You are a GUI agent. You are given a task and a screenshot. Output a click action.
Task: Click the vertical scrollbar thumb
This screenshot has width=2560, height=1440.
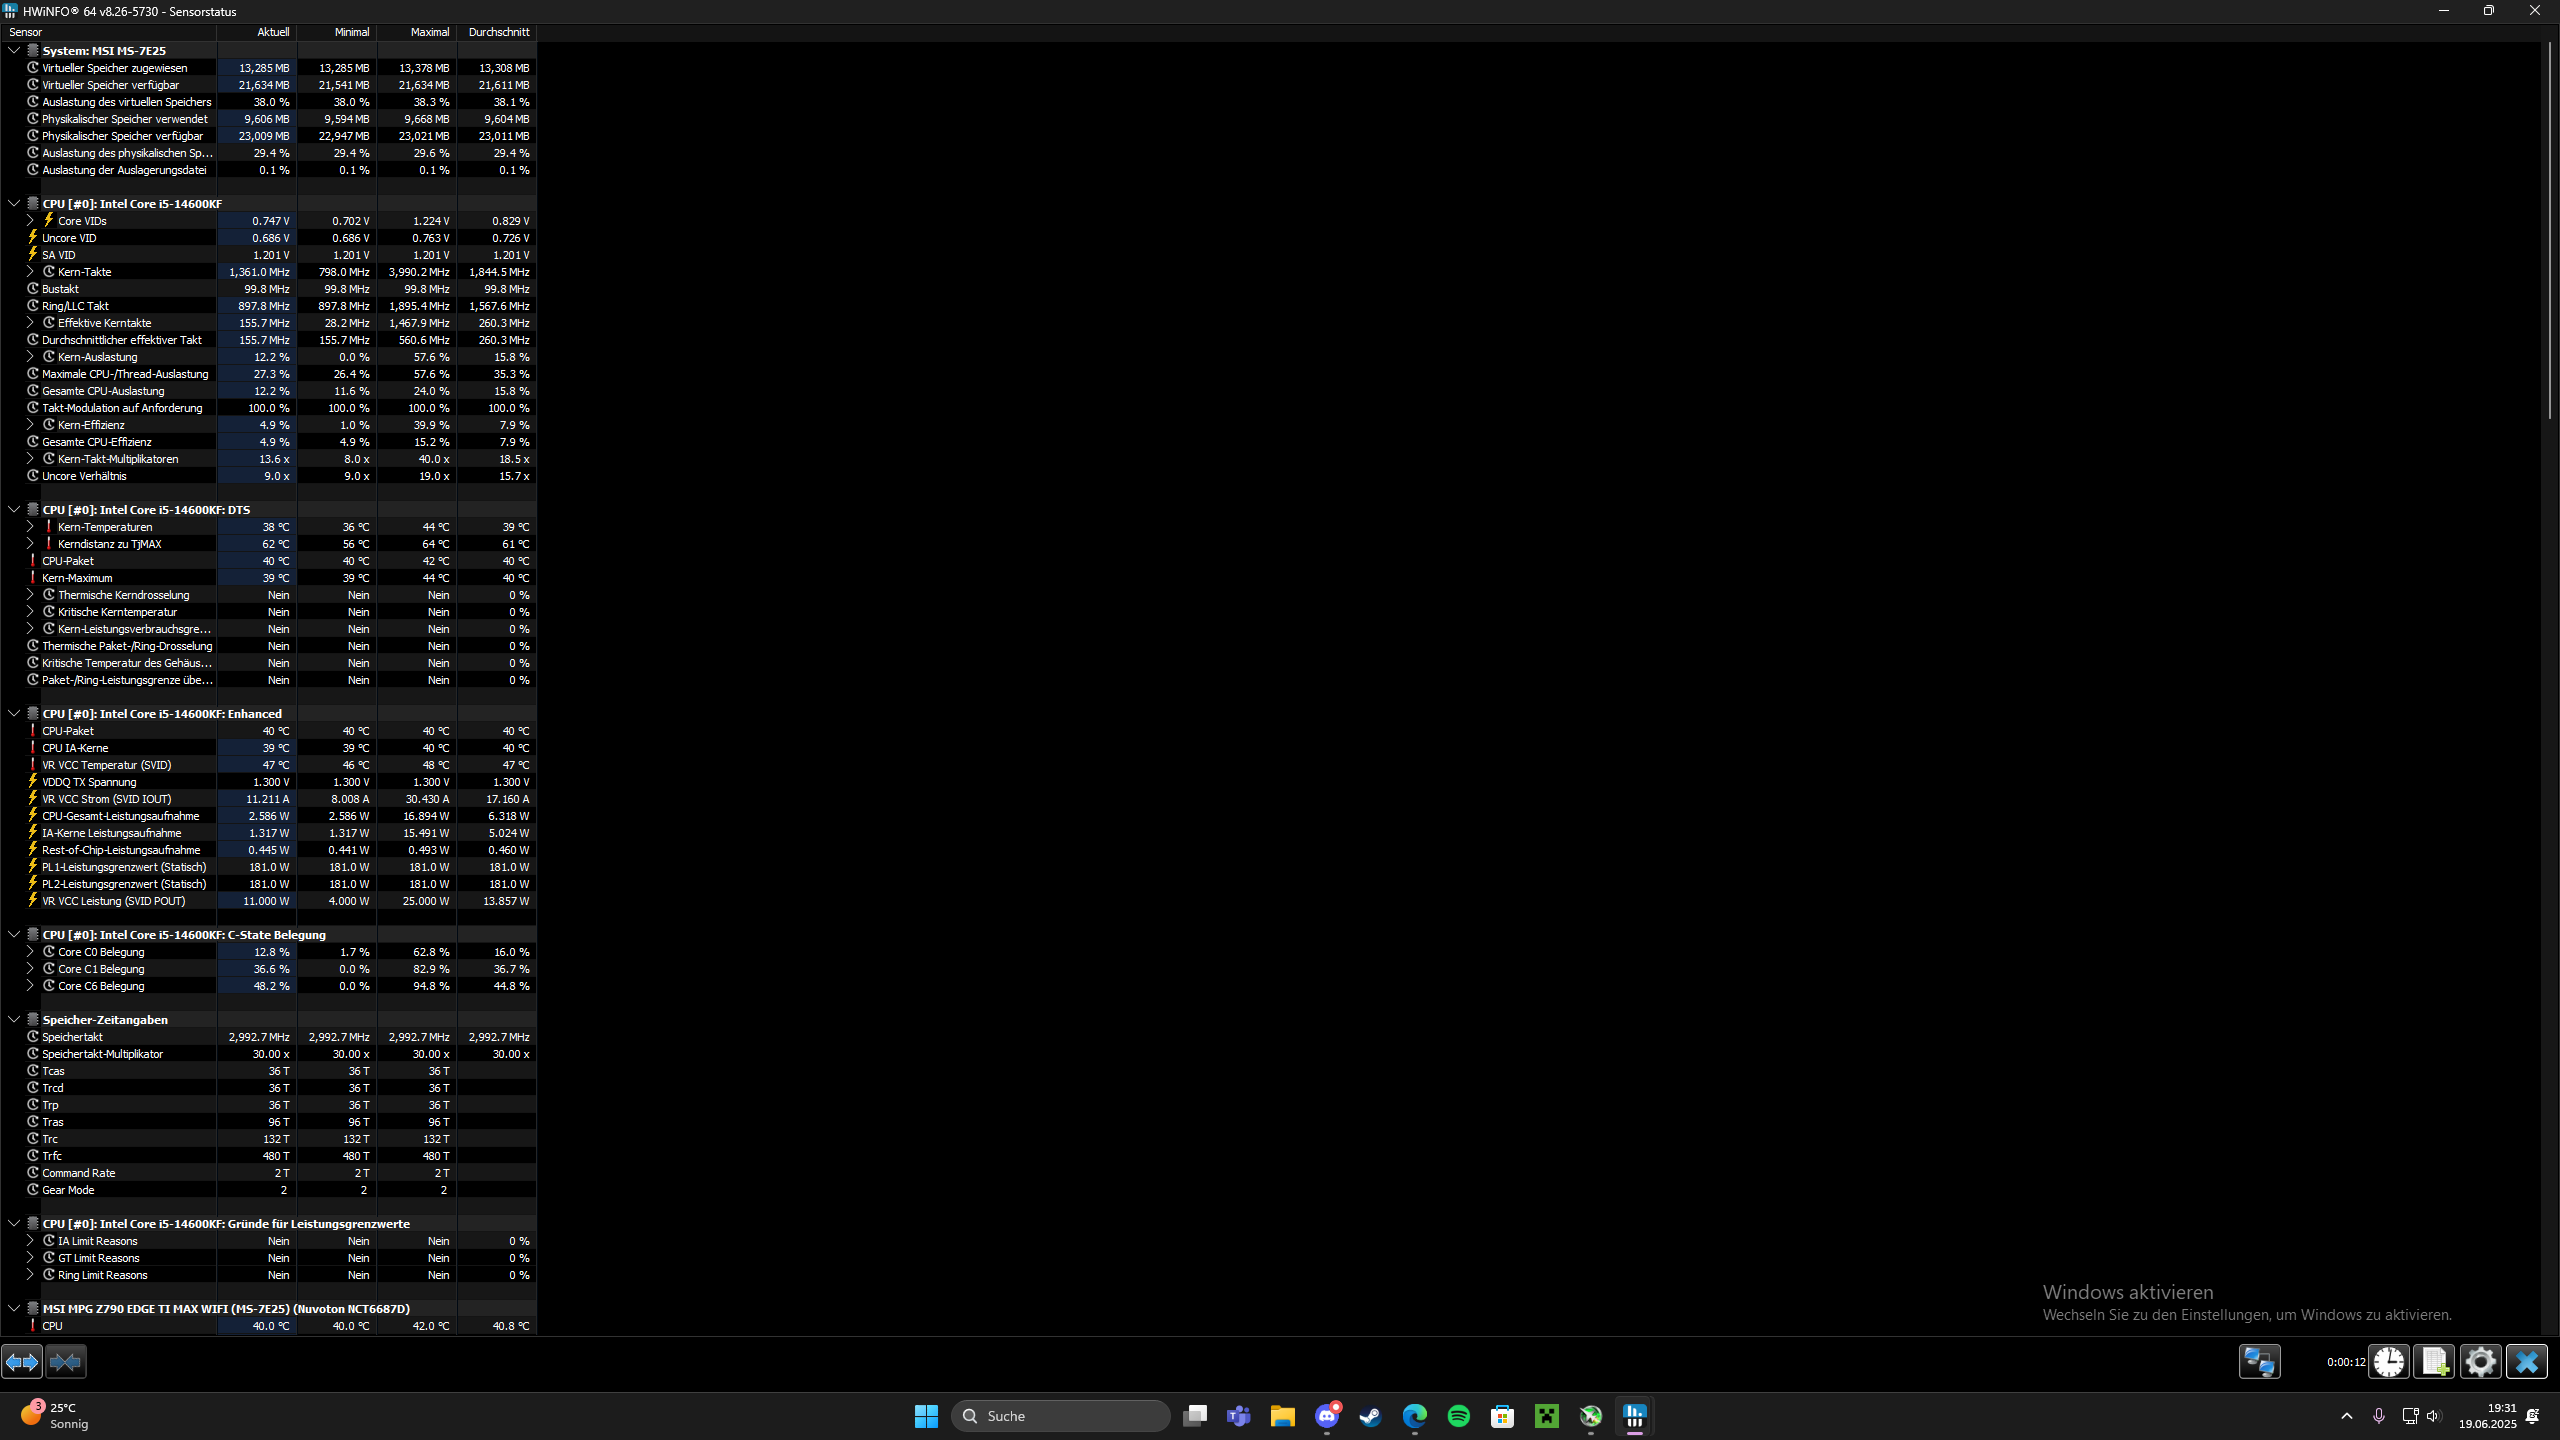[x=2549, y=230]
